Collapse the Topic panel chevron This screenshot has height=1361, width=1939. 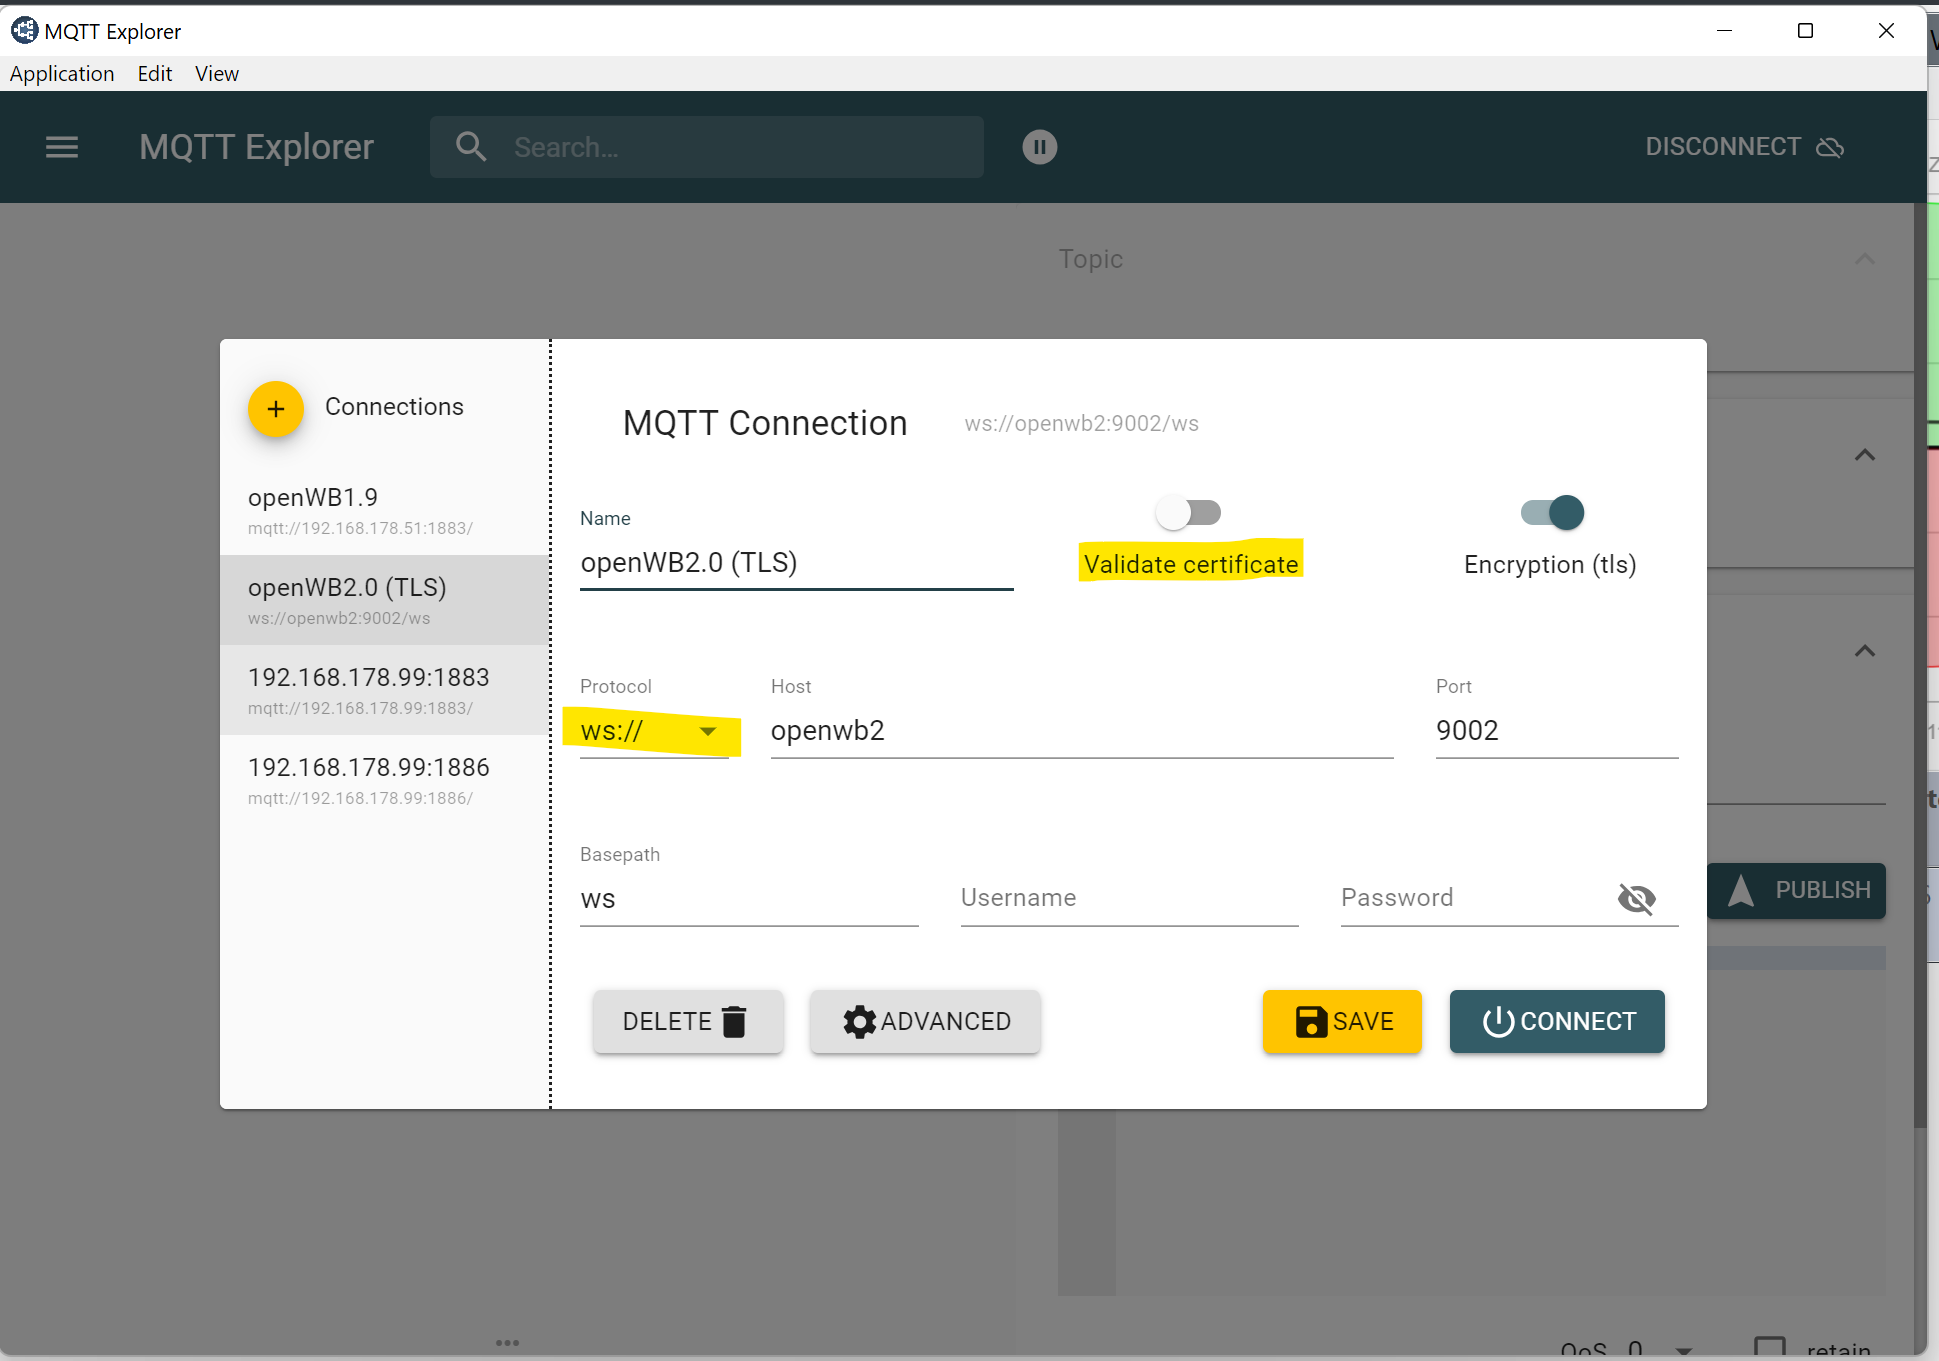pyautogui.click(x=1865, y=259)
